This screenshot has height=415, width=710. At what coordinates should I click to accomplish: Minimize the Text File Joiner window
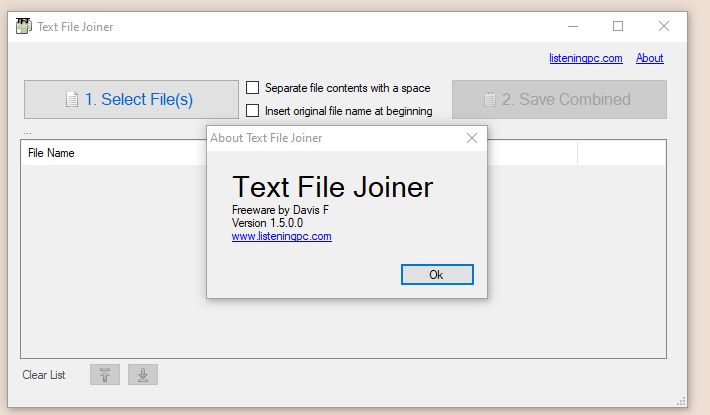click(x=573, y=26)
